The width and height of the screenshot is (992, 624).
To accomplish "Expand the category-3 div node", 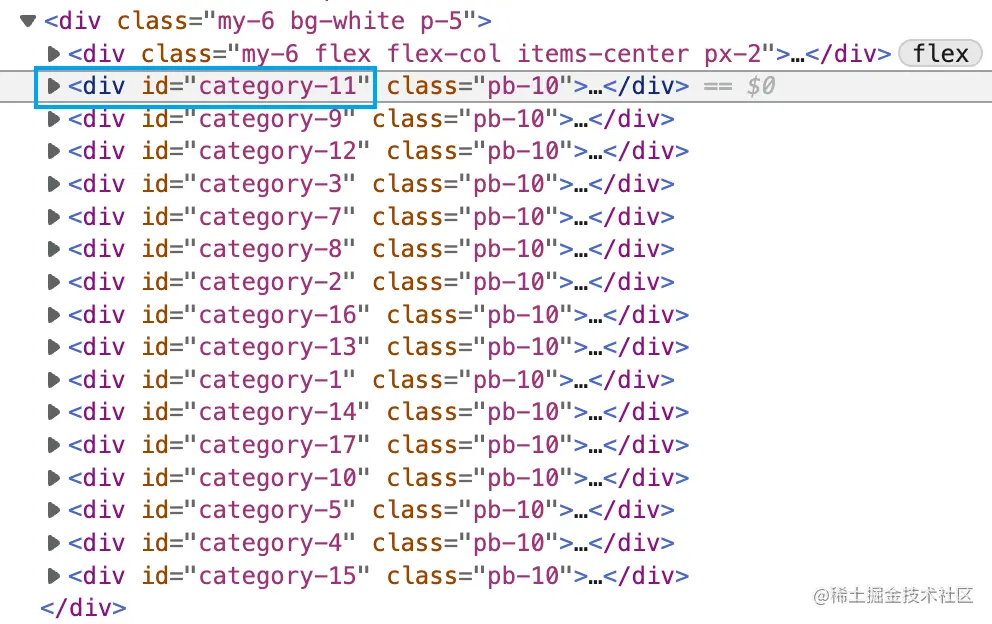I will (54, 184).
